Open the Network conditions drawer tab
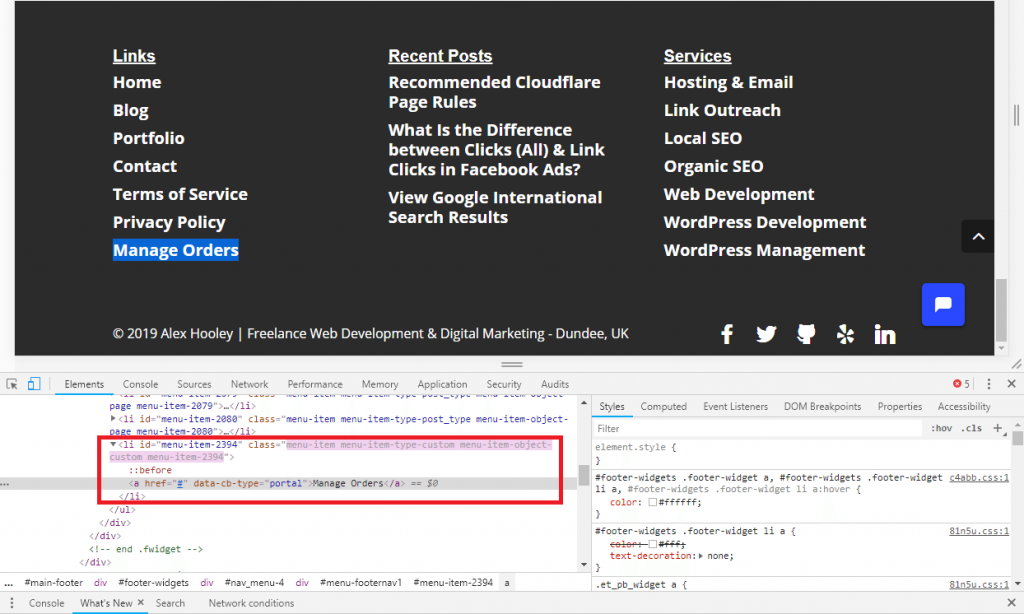 [x=251, y=603]
